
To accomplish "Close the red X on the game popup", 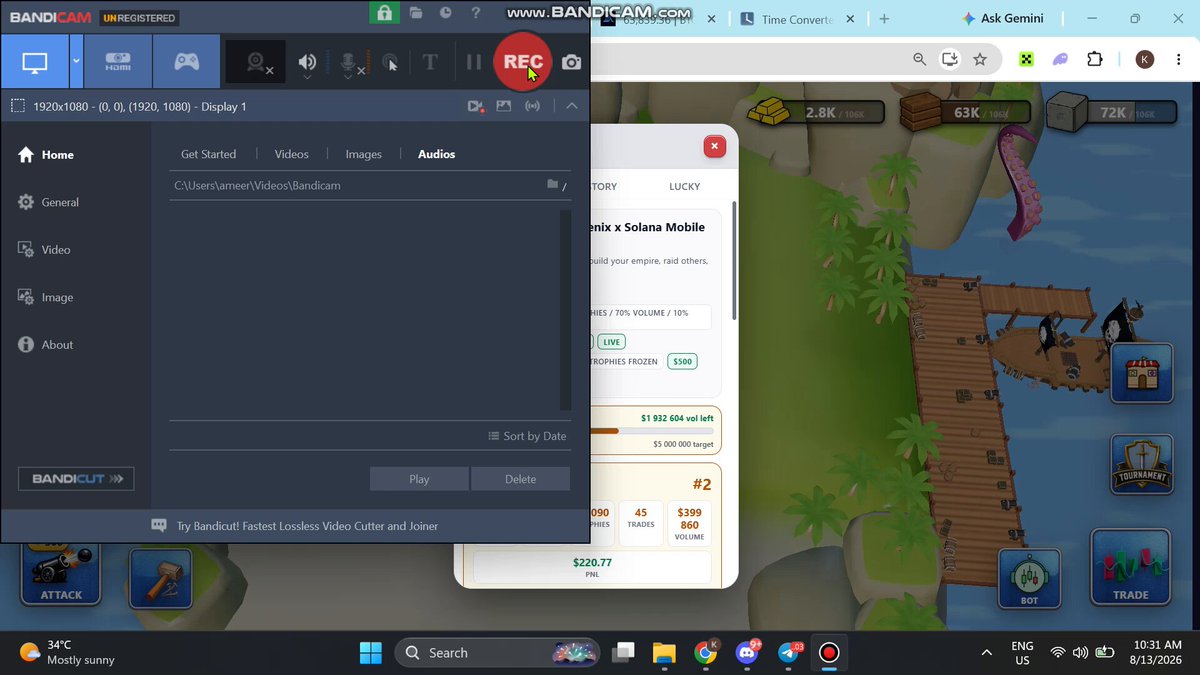I will [714, 146].
